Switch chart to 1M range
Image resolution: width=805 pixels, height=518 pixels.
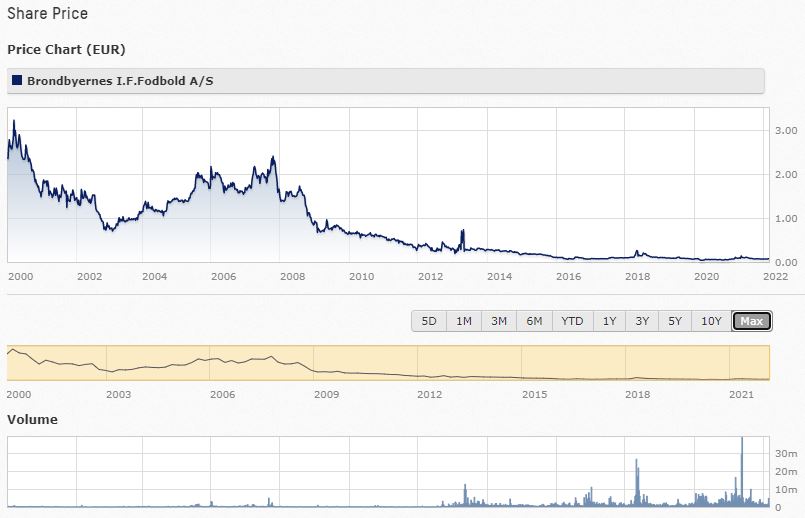[463, 321]
